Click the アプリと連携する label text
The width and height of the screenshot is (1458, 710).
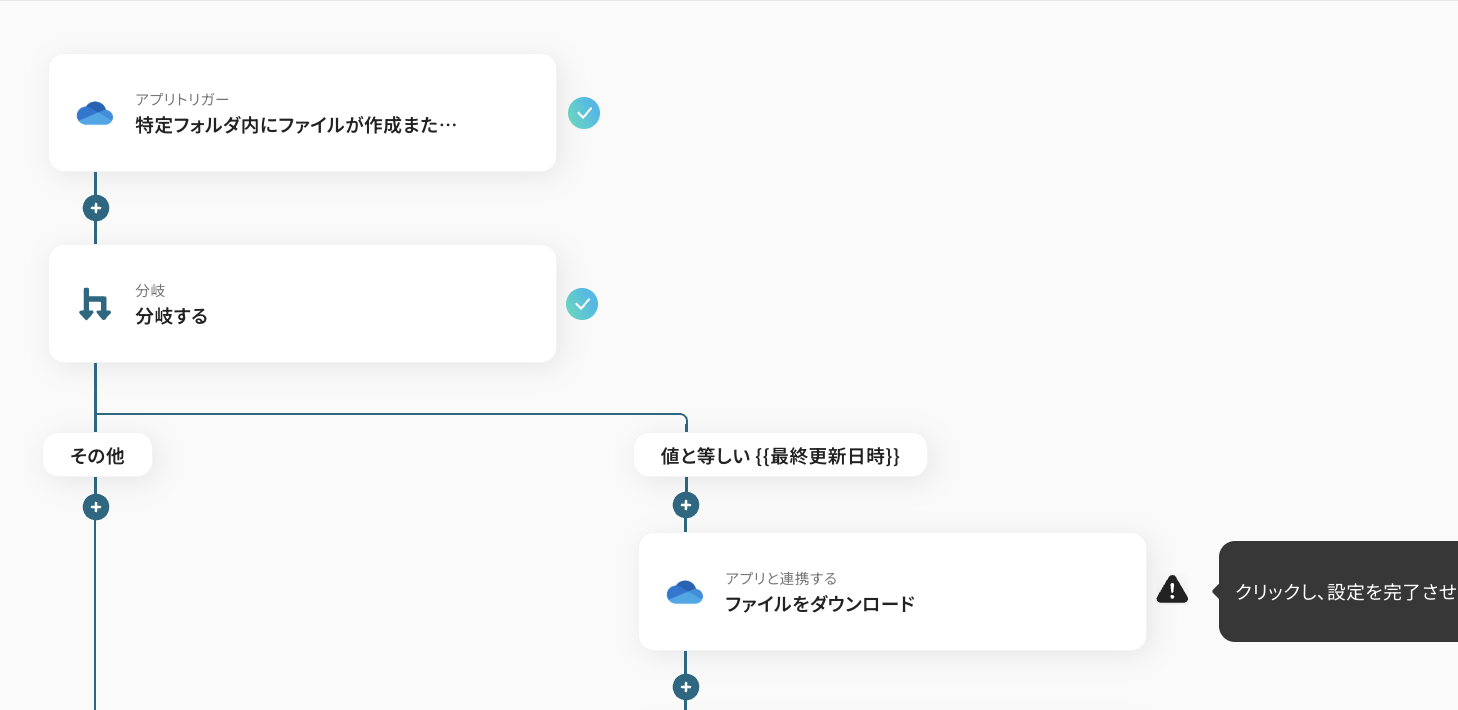click(x=782, y=578)
